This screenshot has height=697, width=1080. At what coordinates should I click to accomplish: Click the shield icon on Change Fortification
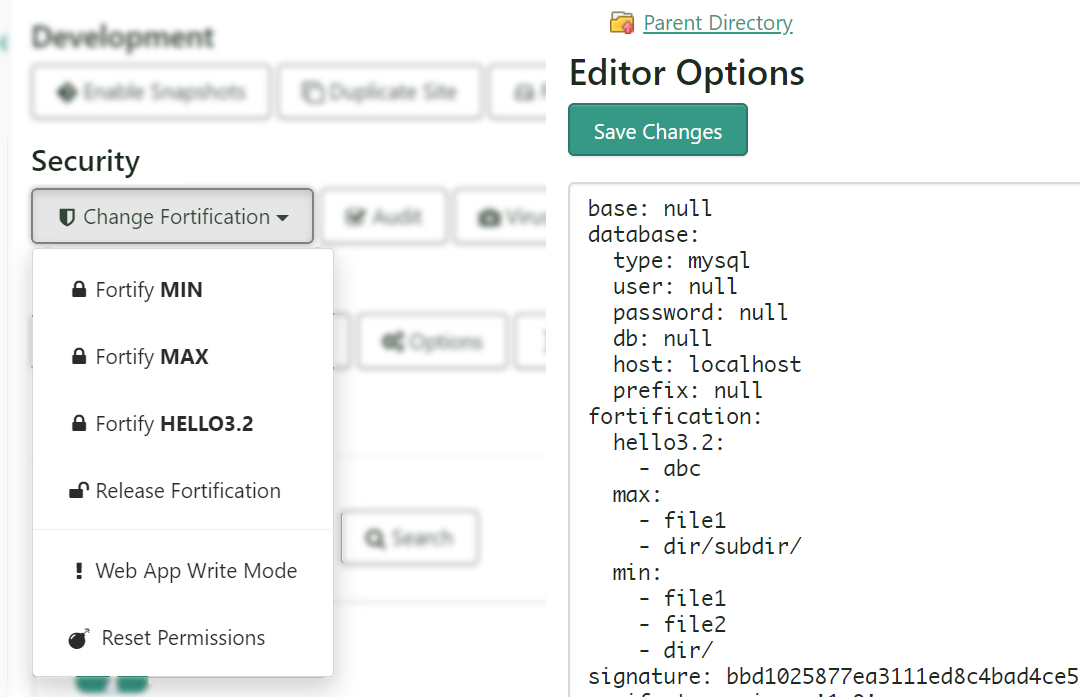[67, 217]
